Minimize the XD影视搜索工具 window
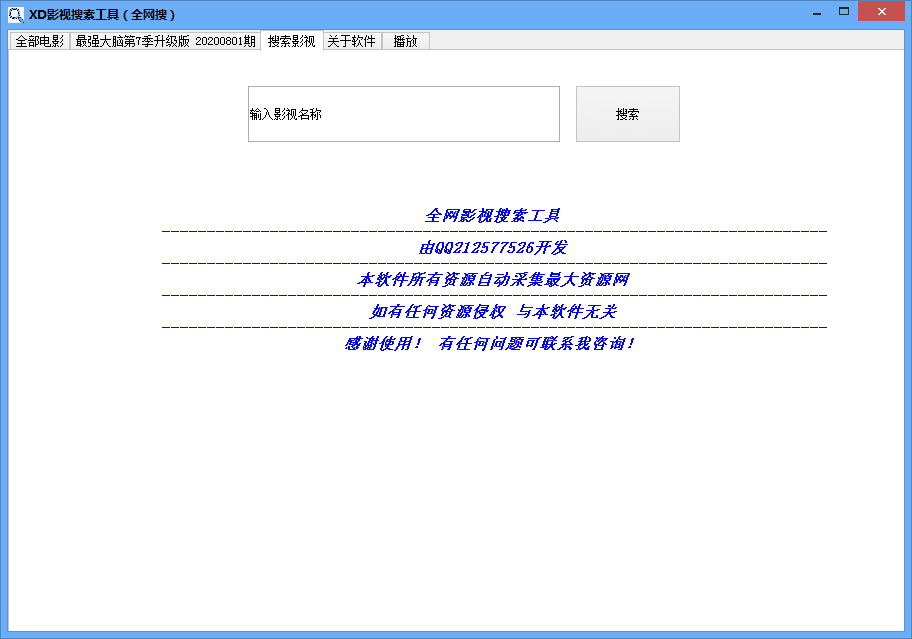The height and width of the screenshot is (639, 912). [816, 11]
